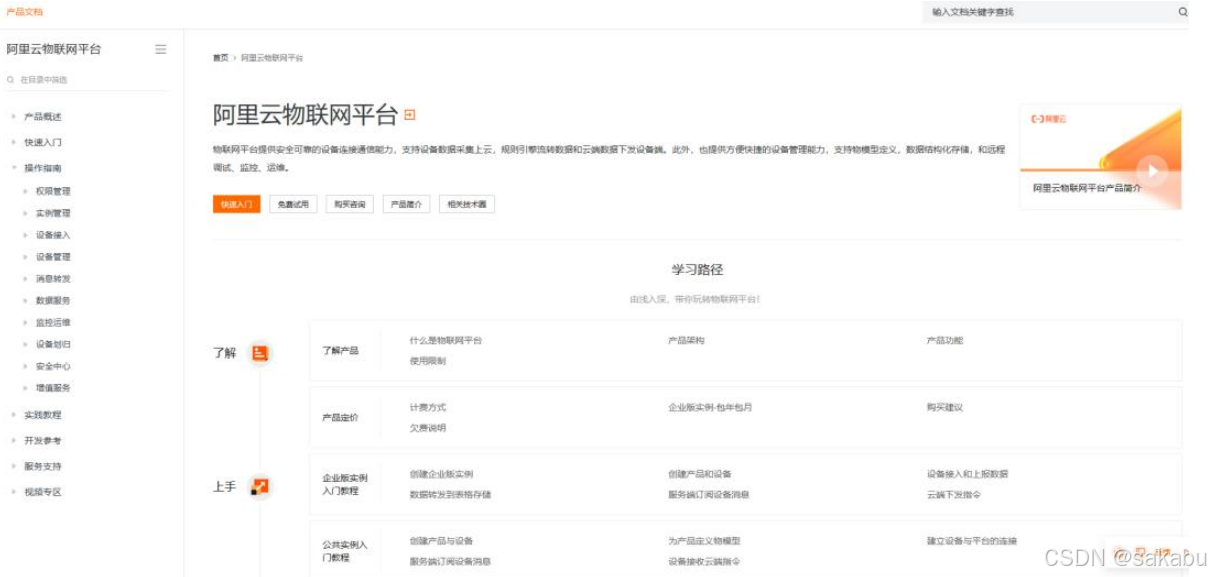Open the 创建产品和设备 link
This screenshot has width=1211, height=577.
(x=700, y=474)
